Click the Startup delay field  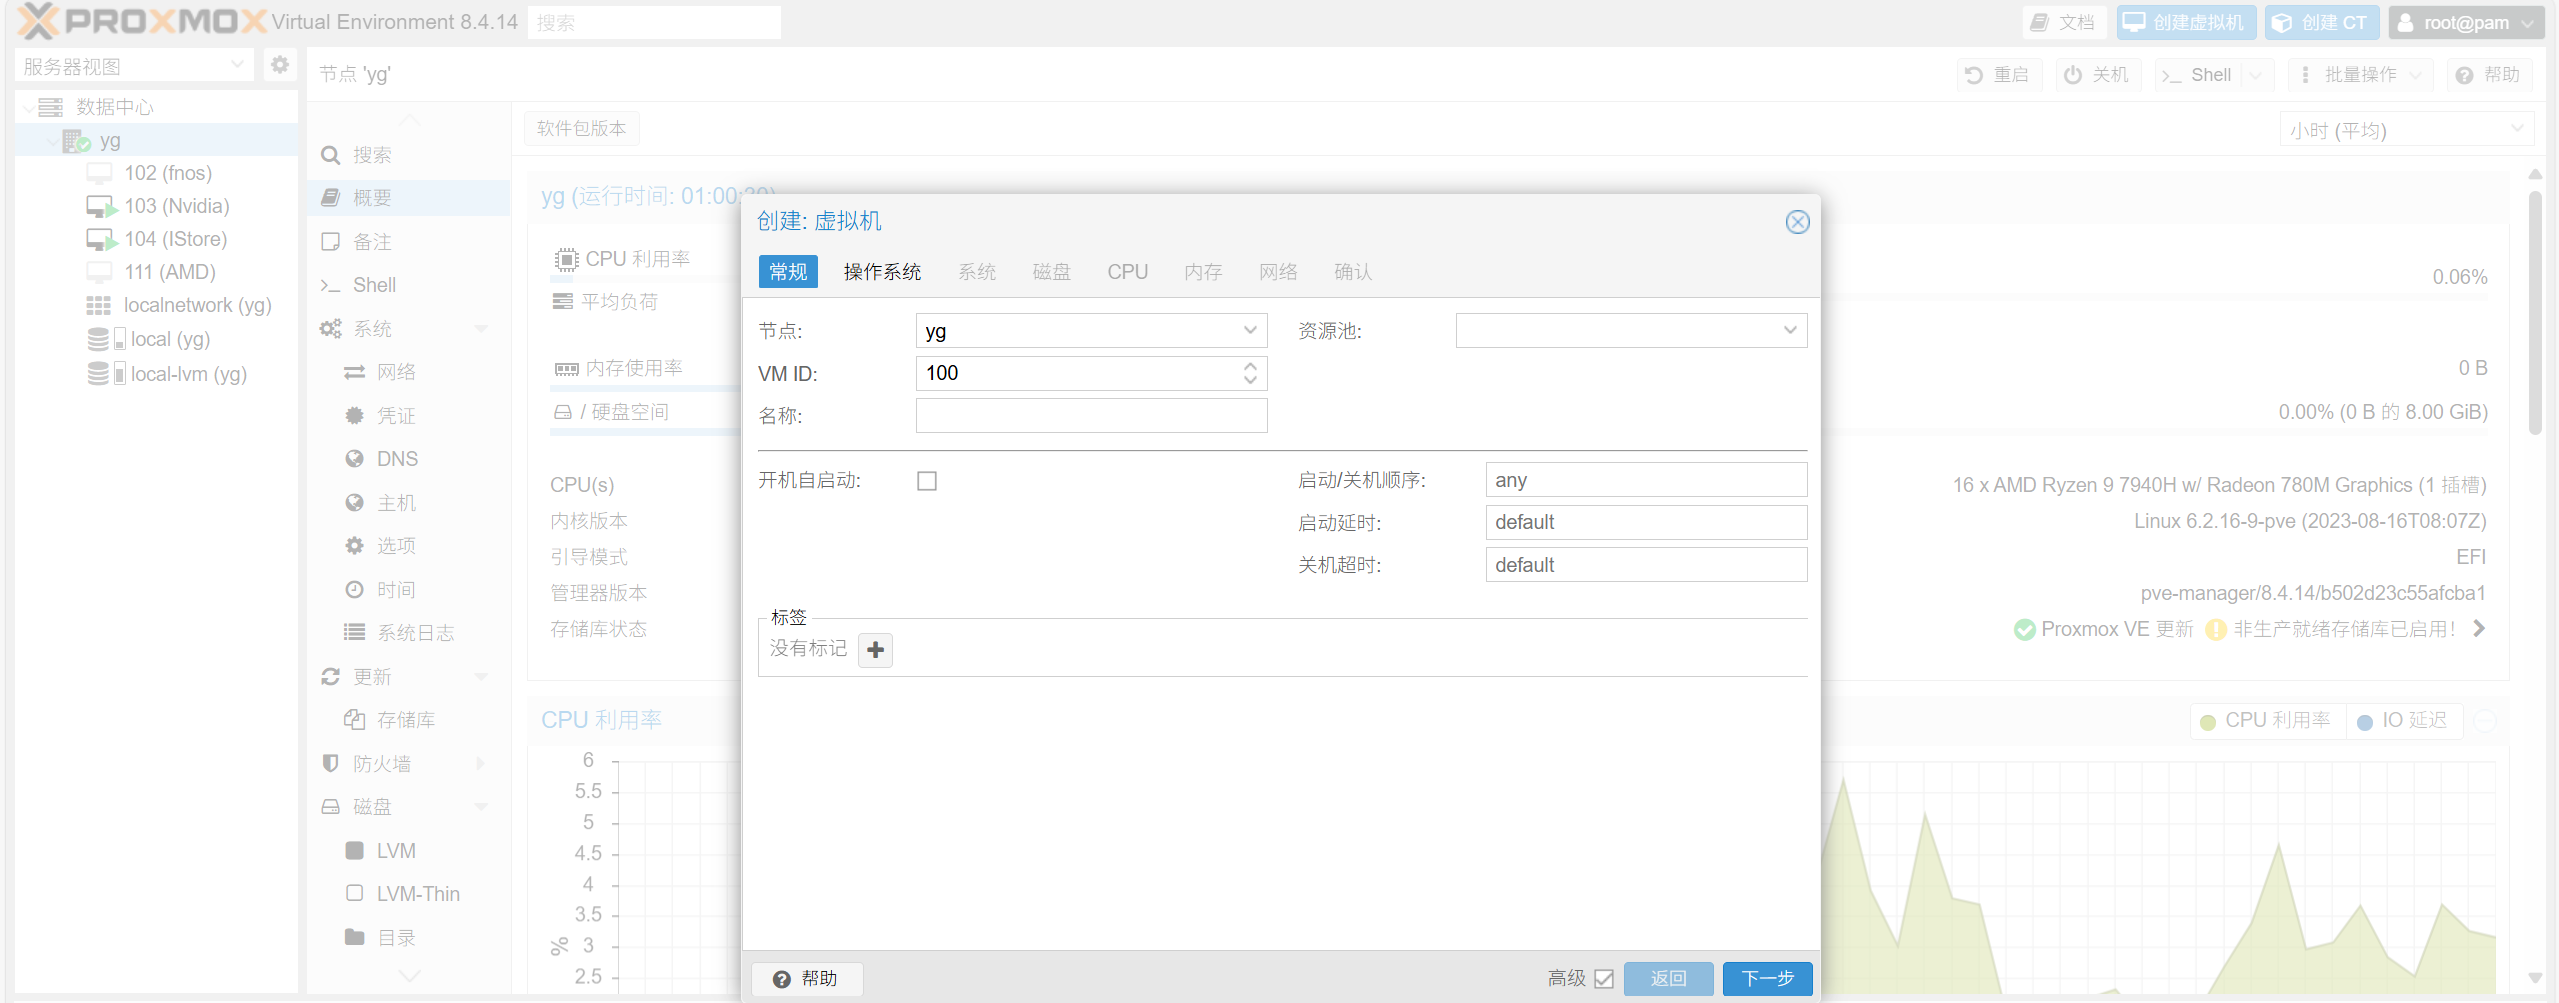(1646, 523)
